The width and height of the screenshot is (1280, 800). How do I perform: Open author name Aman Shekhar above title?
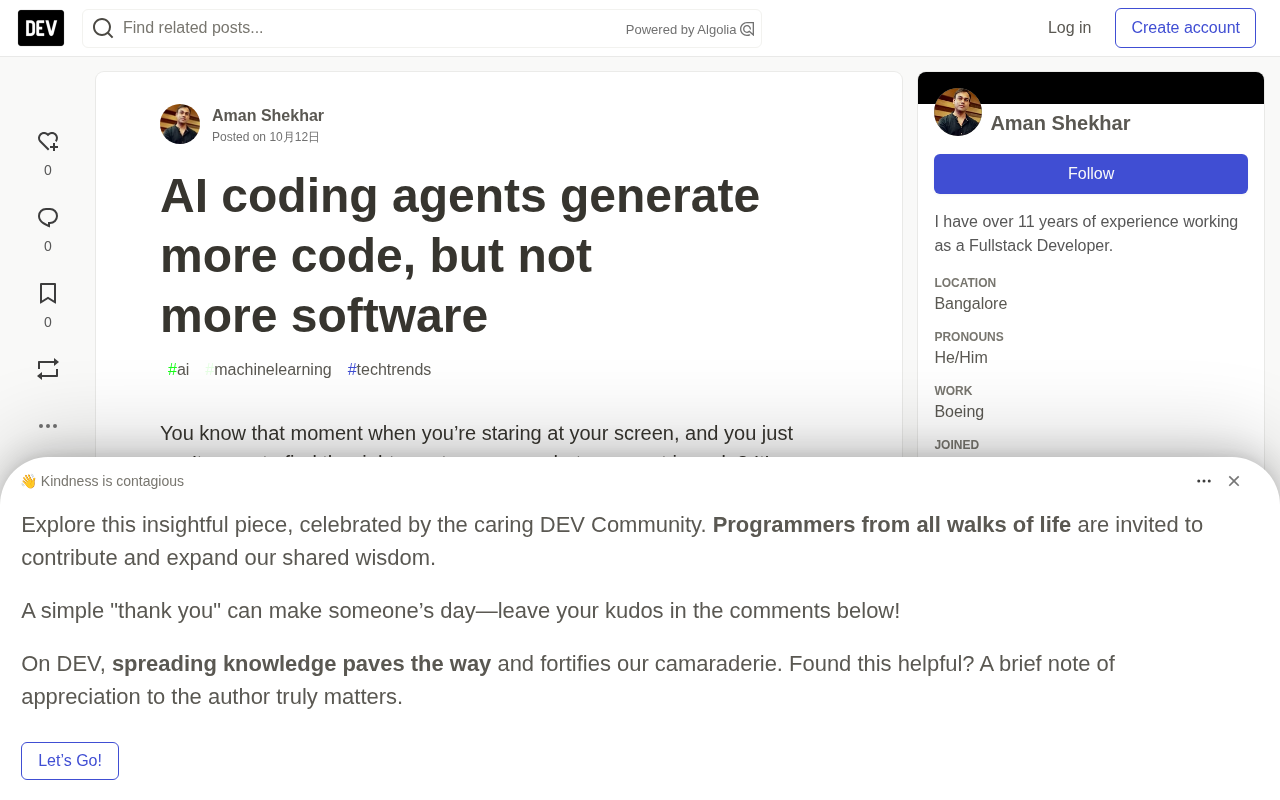(268, 116)
